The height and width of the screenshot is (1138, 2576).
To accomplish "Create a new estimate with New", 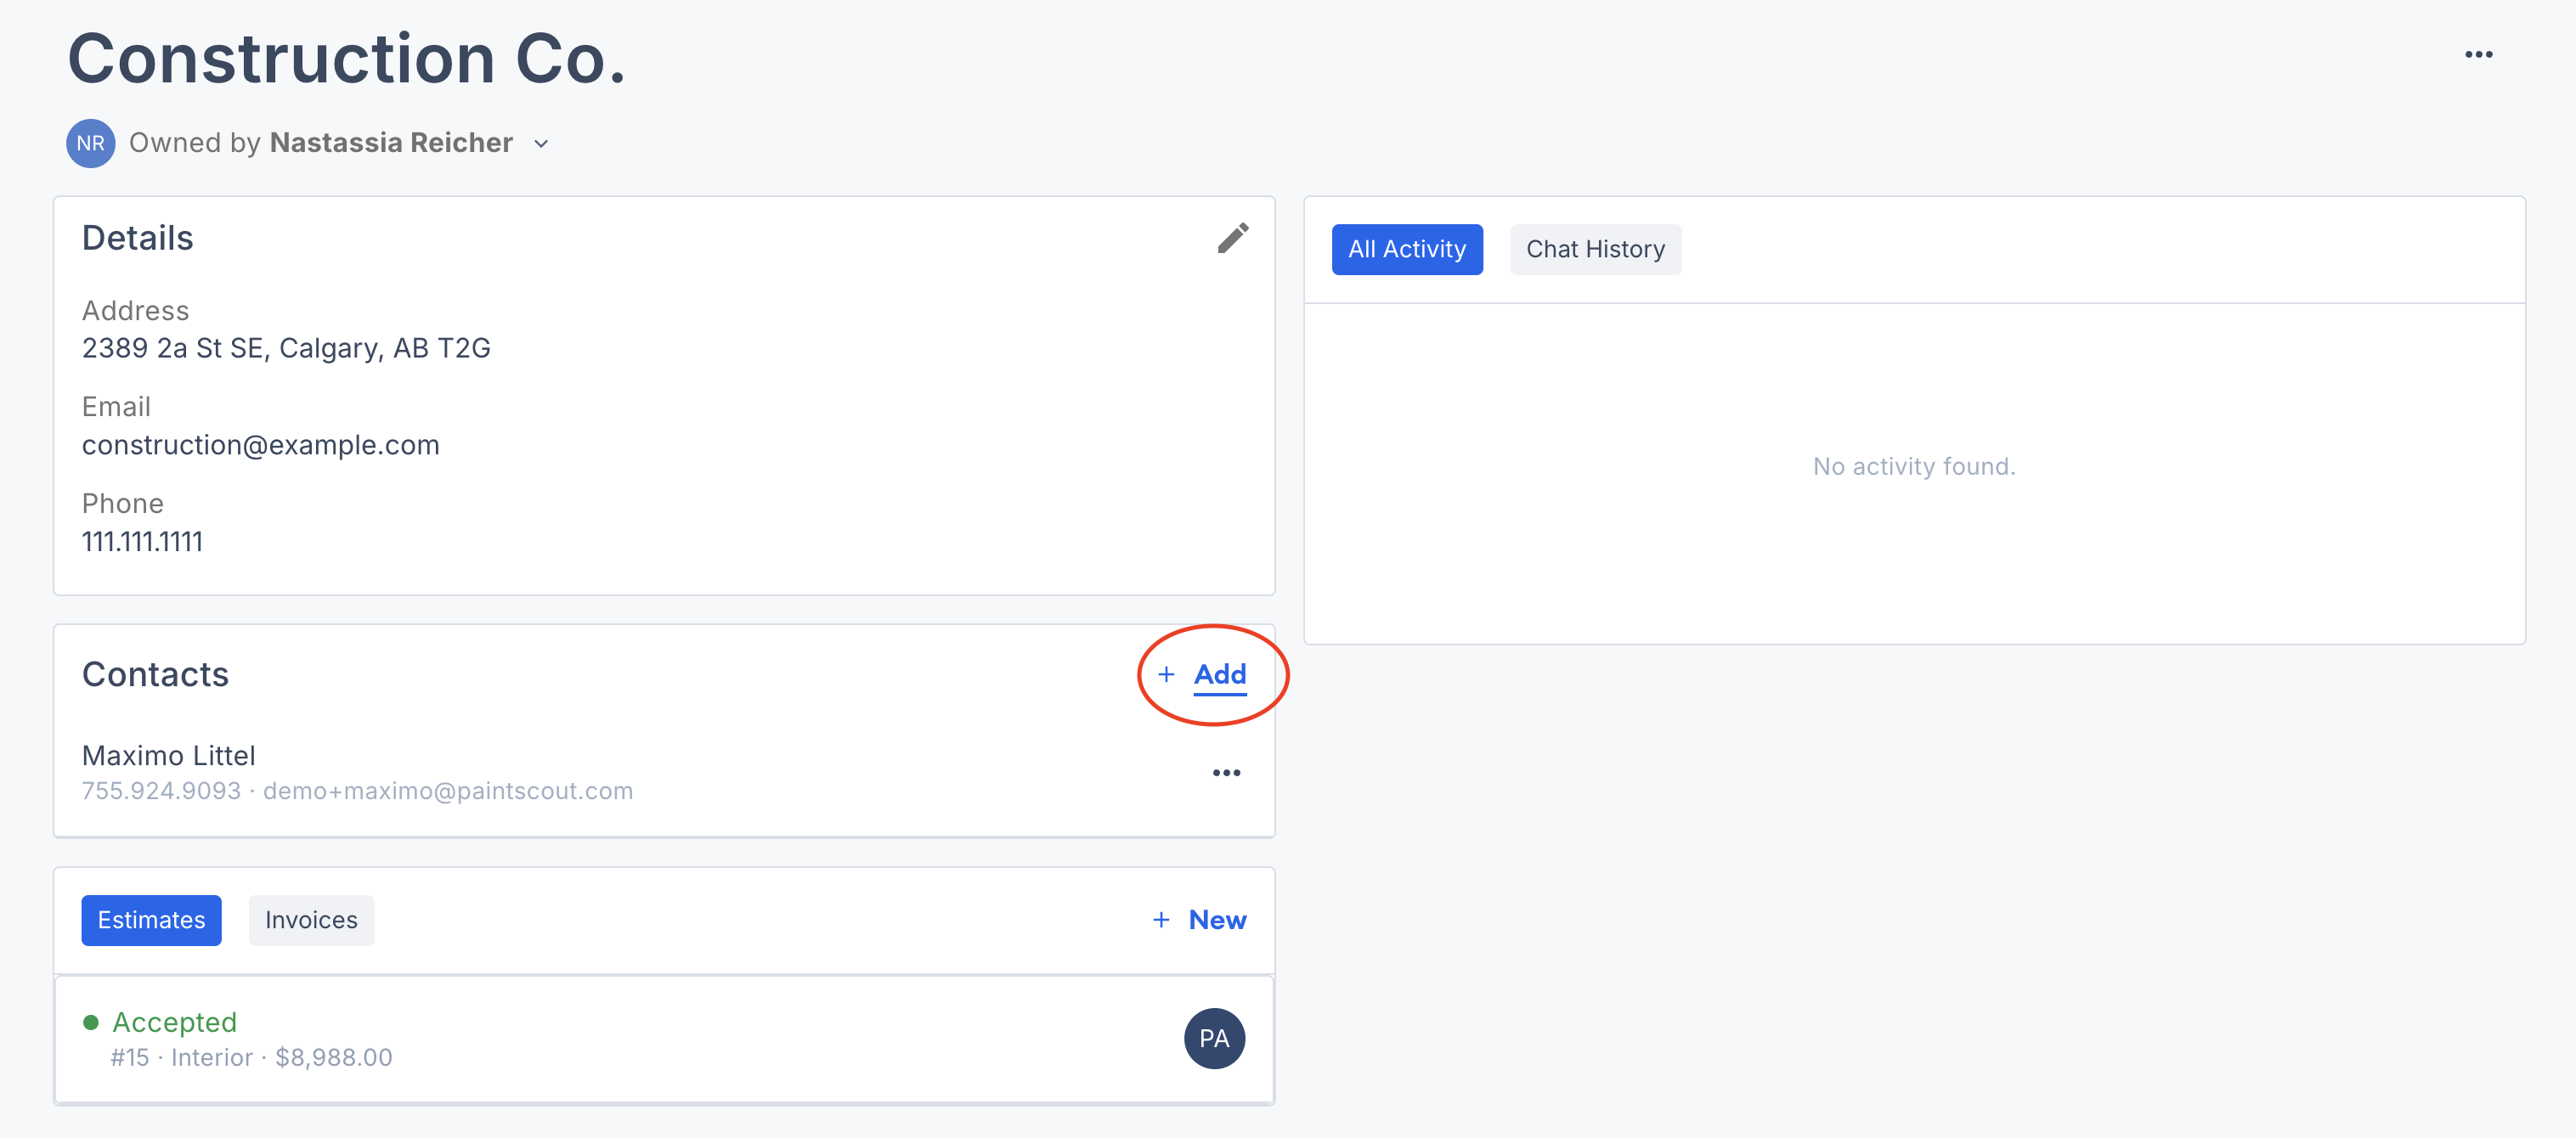I will (1217, 920).
